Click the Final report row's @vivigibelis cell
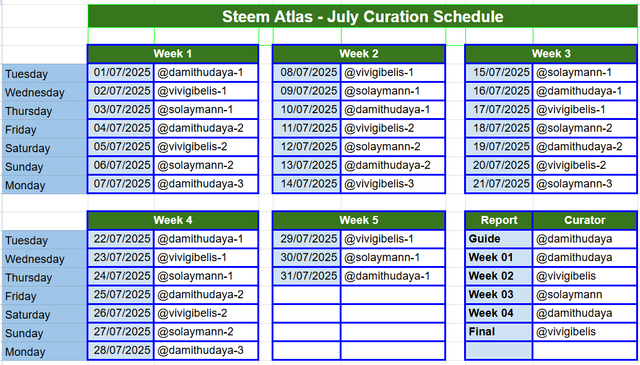Viewport: 640px width, 365px height. coord(584,332)
